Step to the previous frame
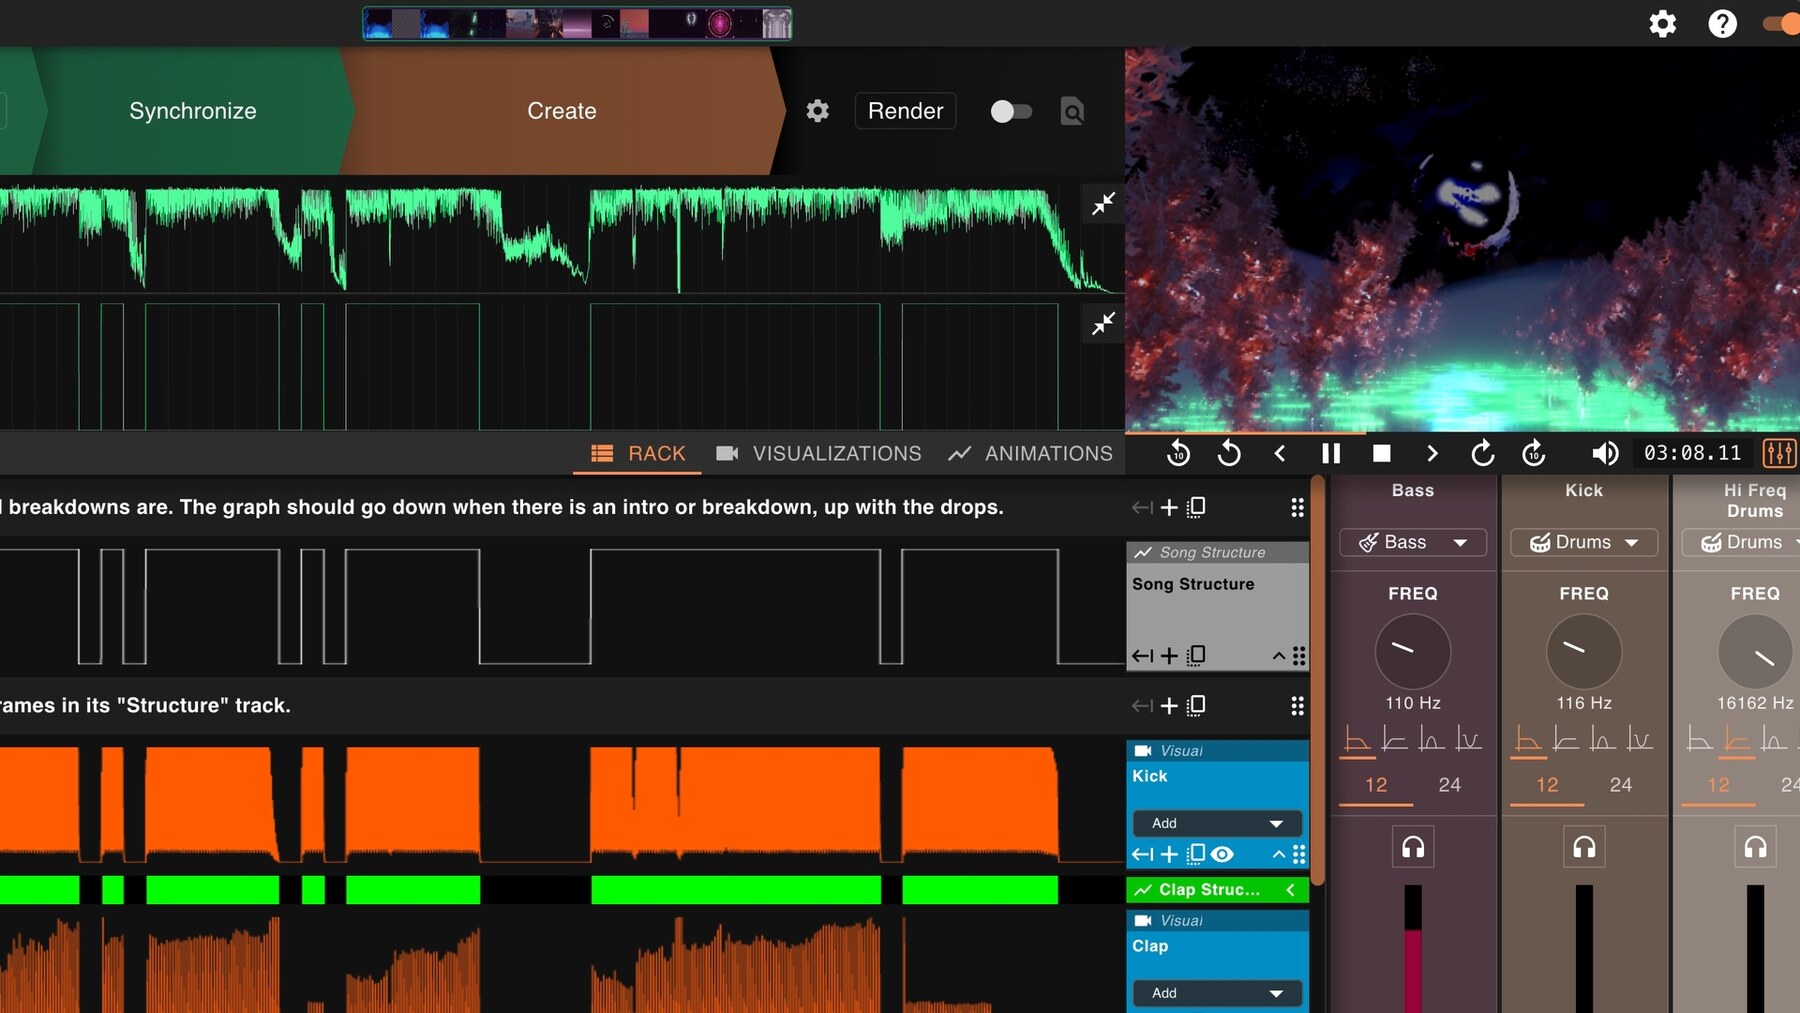 (x=1280, y=453)
